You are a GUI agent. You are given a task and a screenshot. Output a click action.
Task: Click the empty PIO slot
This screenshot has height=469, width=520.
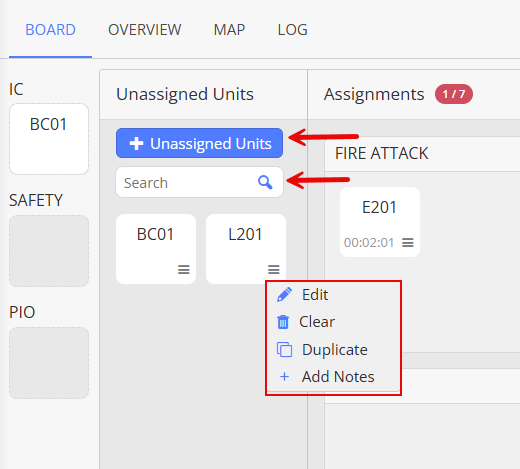click(49, 363)
